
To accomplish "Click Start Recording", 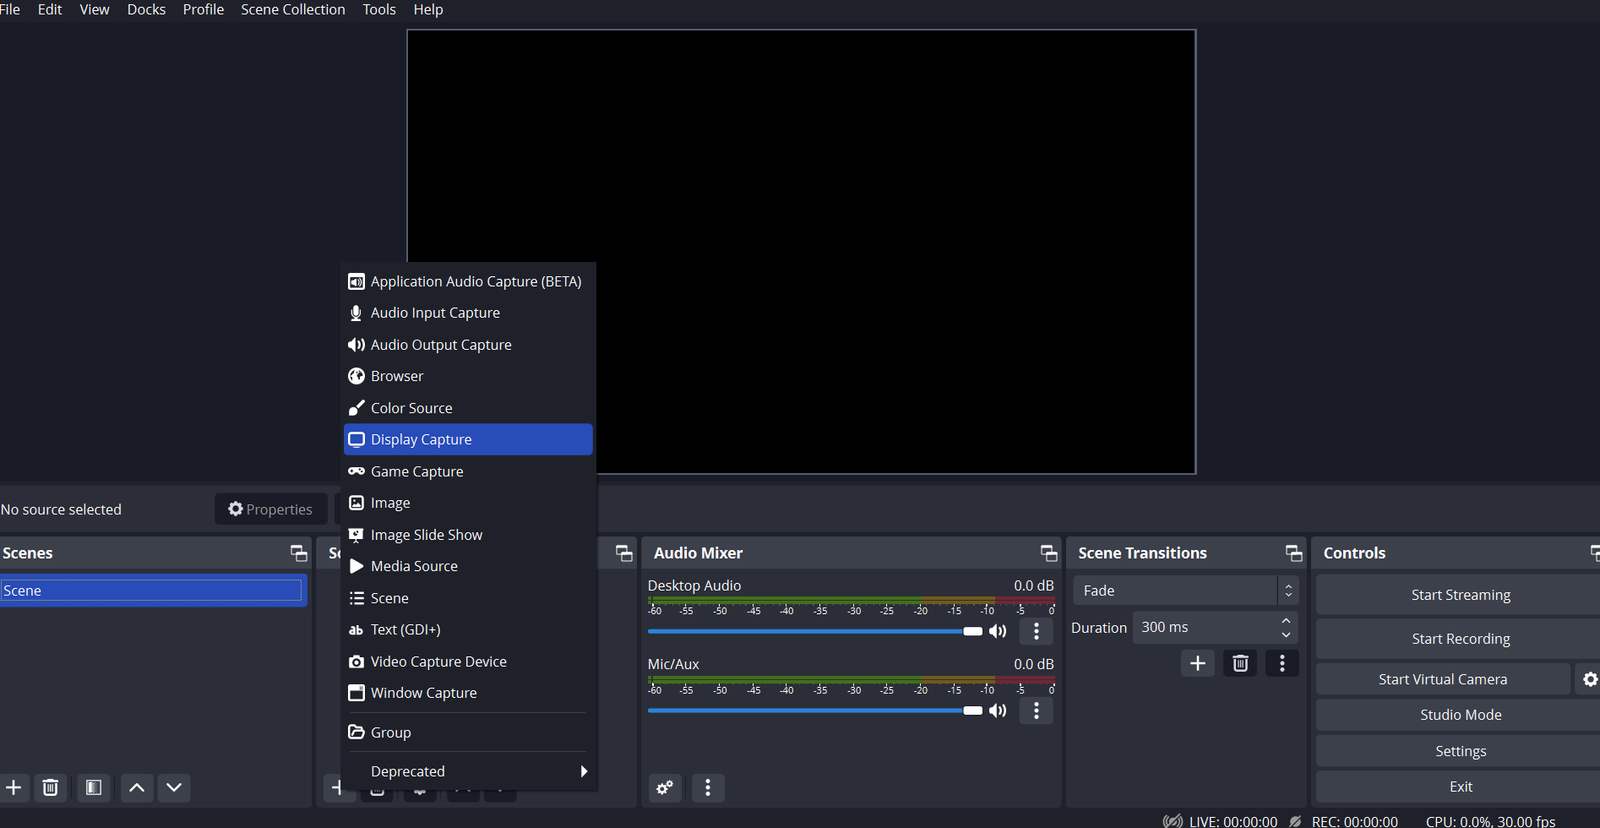I will point(1460,639).
